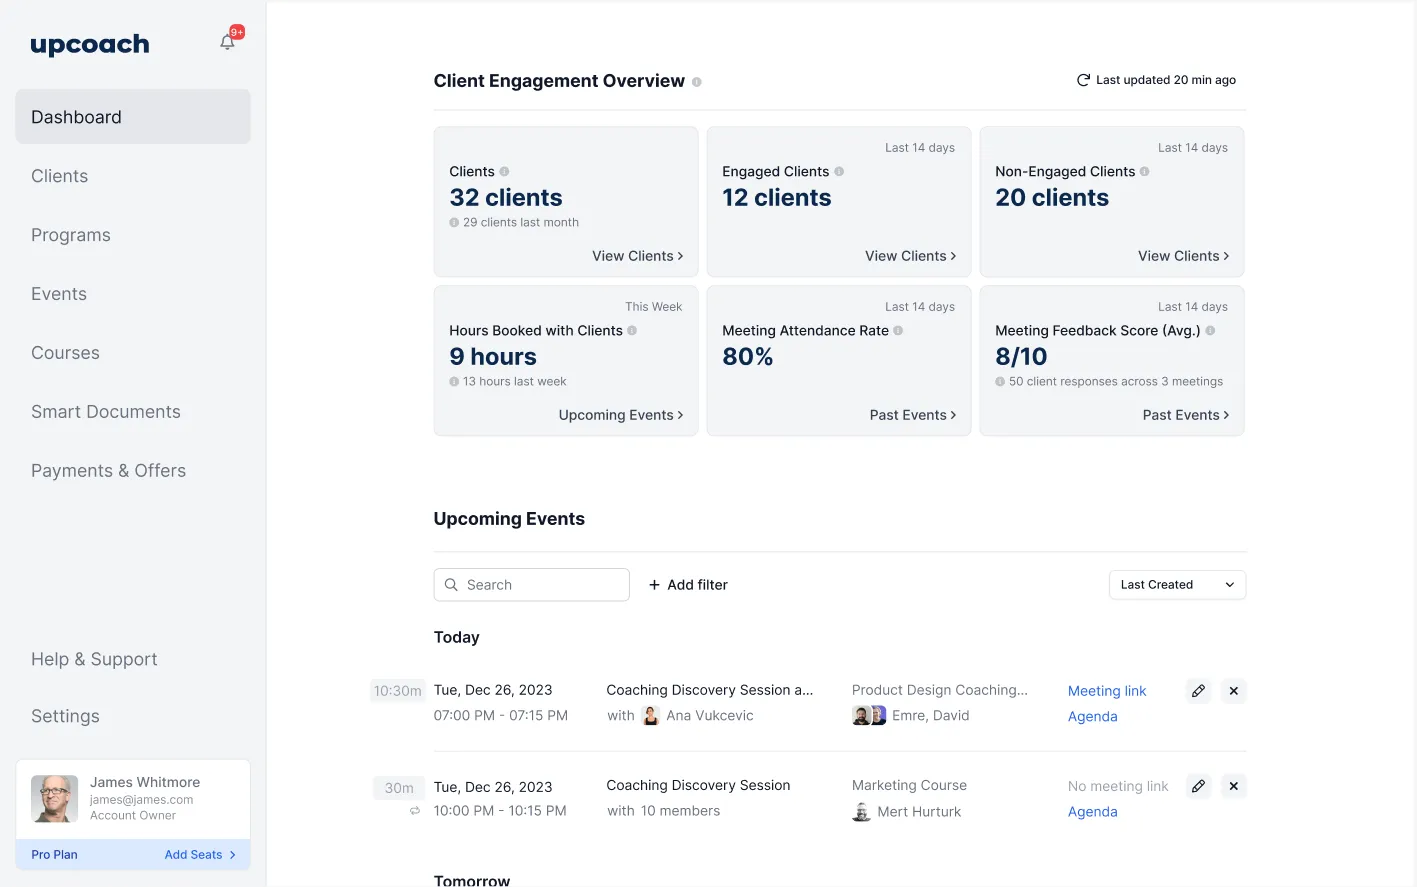The width and height of the screenshot is (1417, 887).
Task: Click View Clients under Engaged Clients
Action: point(909,255)
